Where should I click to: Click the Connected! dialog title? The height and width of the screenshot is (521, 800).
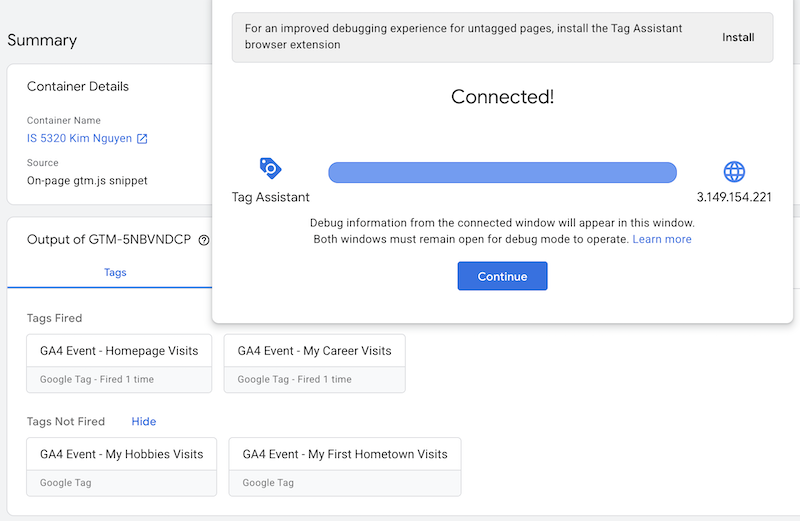(x=502, y=97)
